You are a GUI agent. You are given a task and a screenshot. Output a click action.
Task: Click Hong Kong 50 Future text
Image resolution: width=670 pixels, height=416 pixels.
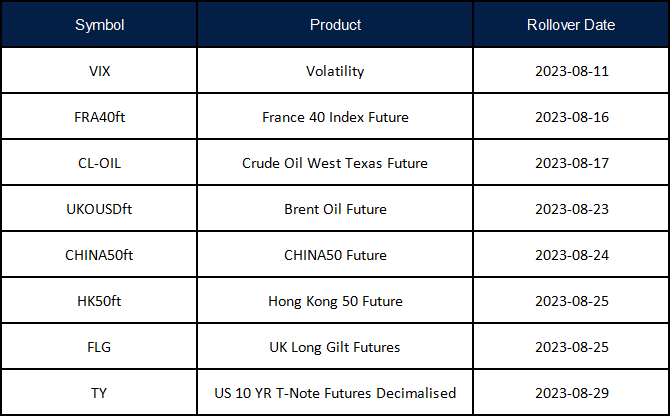pos(335,301)
